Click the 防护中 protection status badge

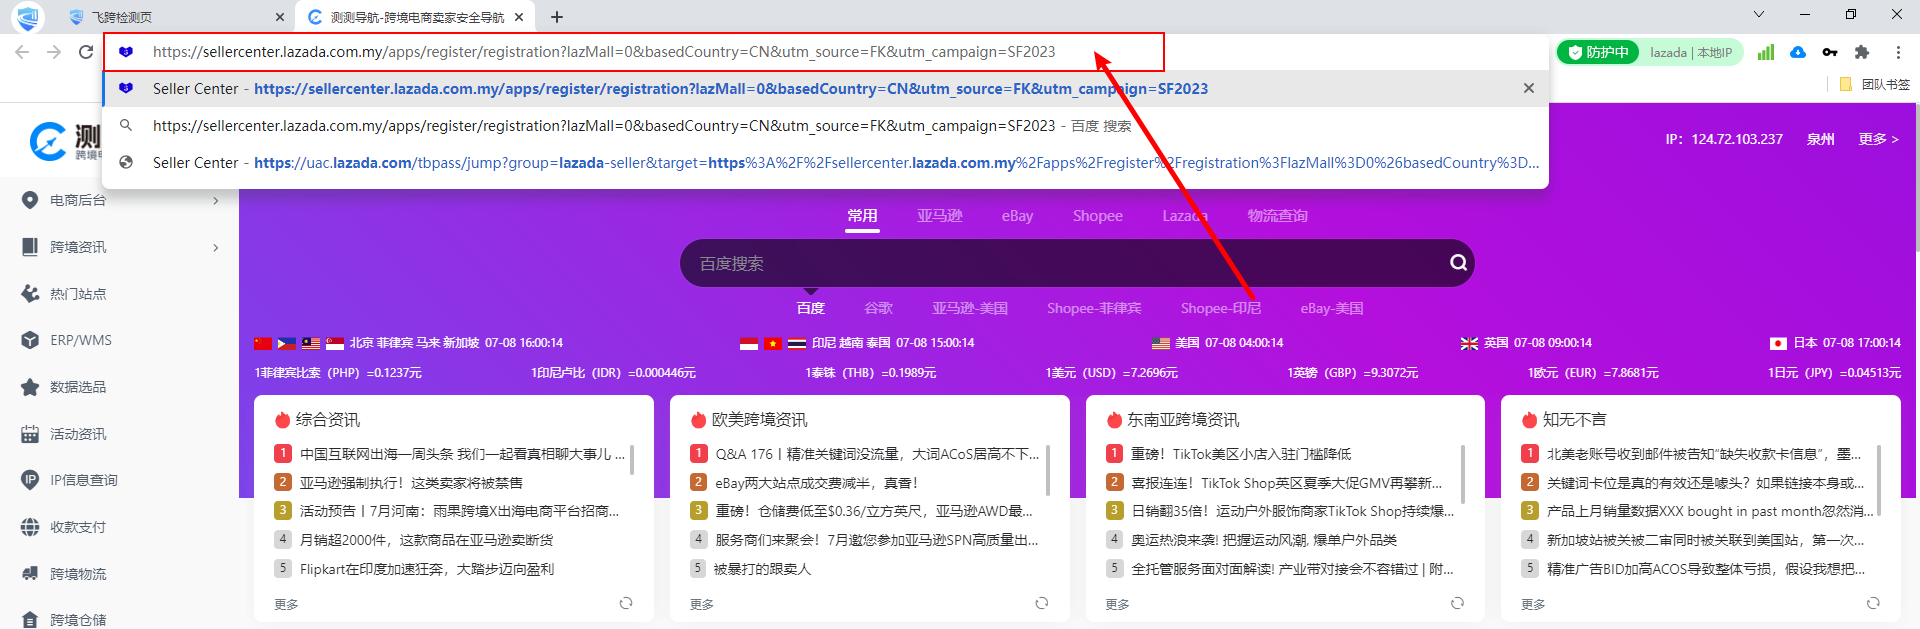point(1598,52)
